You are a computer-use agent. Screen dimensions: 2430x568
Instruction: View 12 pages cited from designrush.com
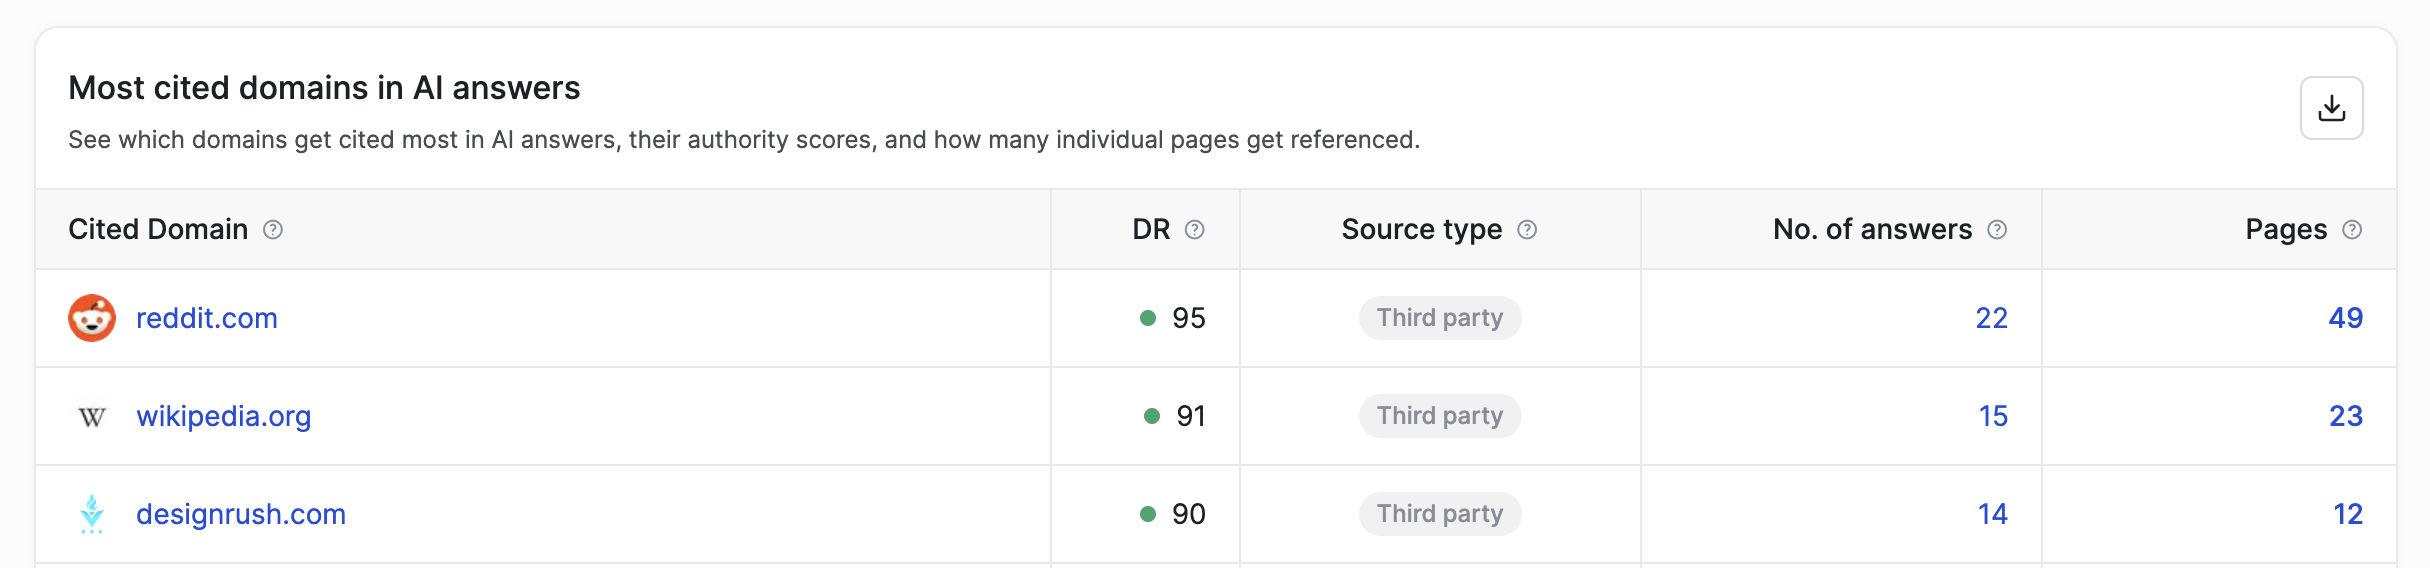[2348, 514]
